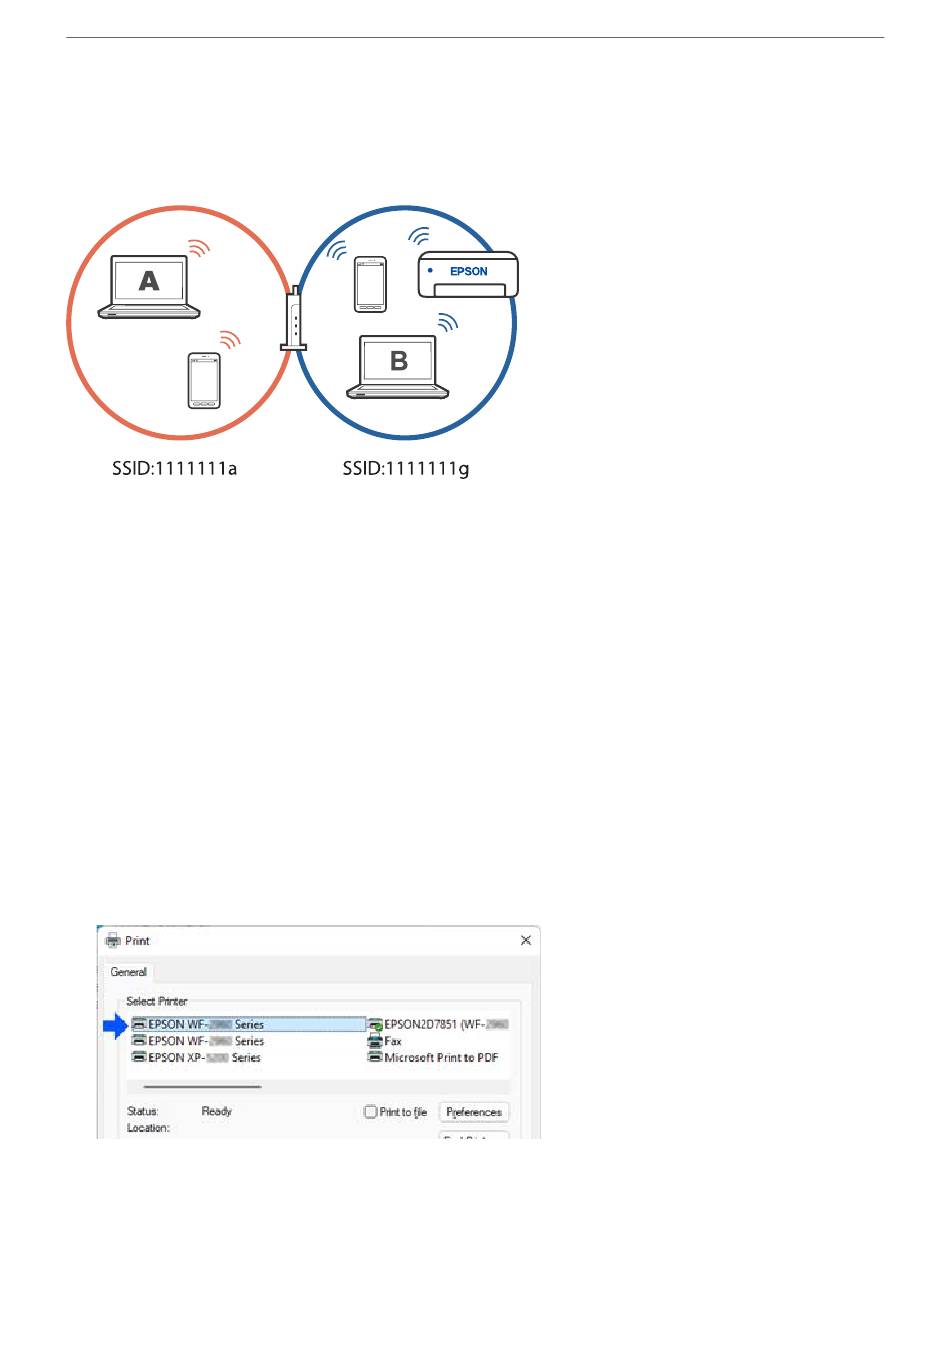950x1370 pixels.
Task: Click the Select Printer group label
Action: (157, 1001)
